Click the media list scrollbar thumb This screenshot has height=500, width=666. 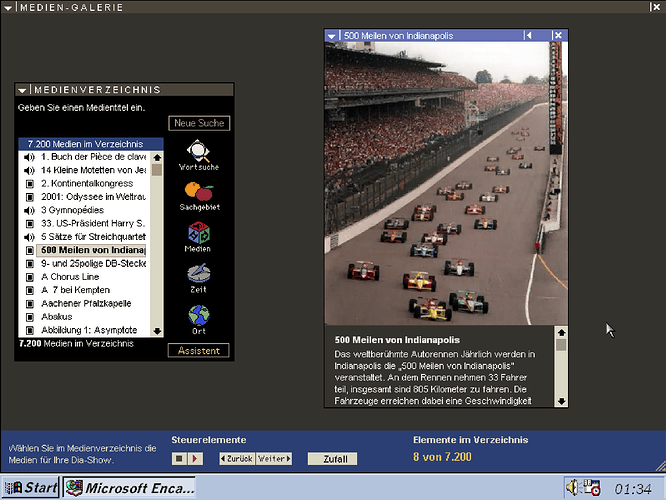pyautogui.click(x=157, y=170)
